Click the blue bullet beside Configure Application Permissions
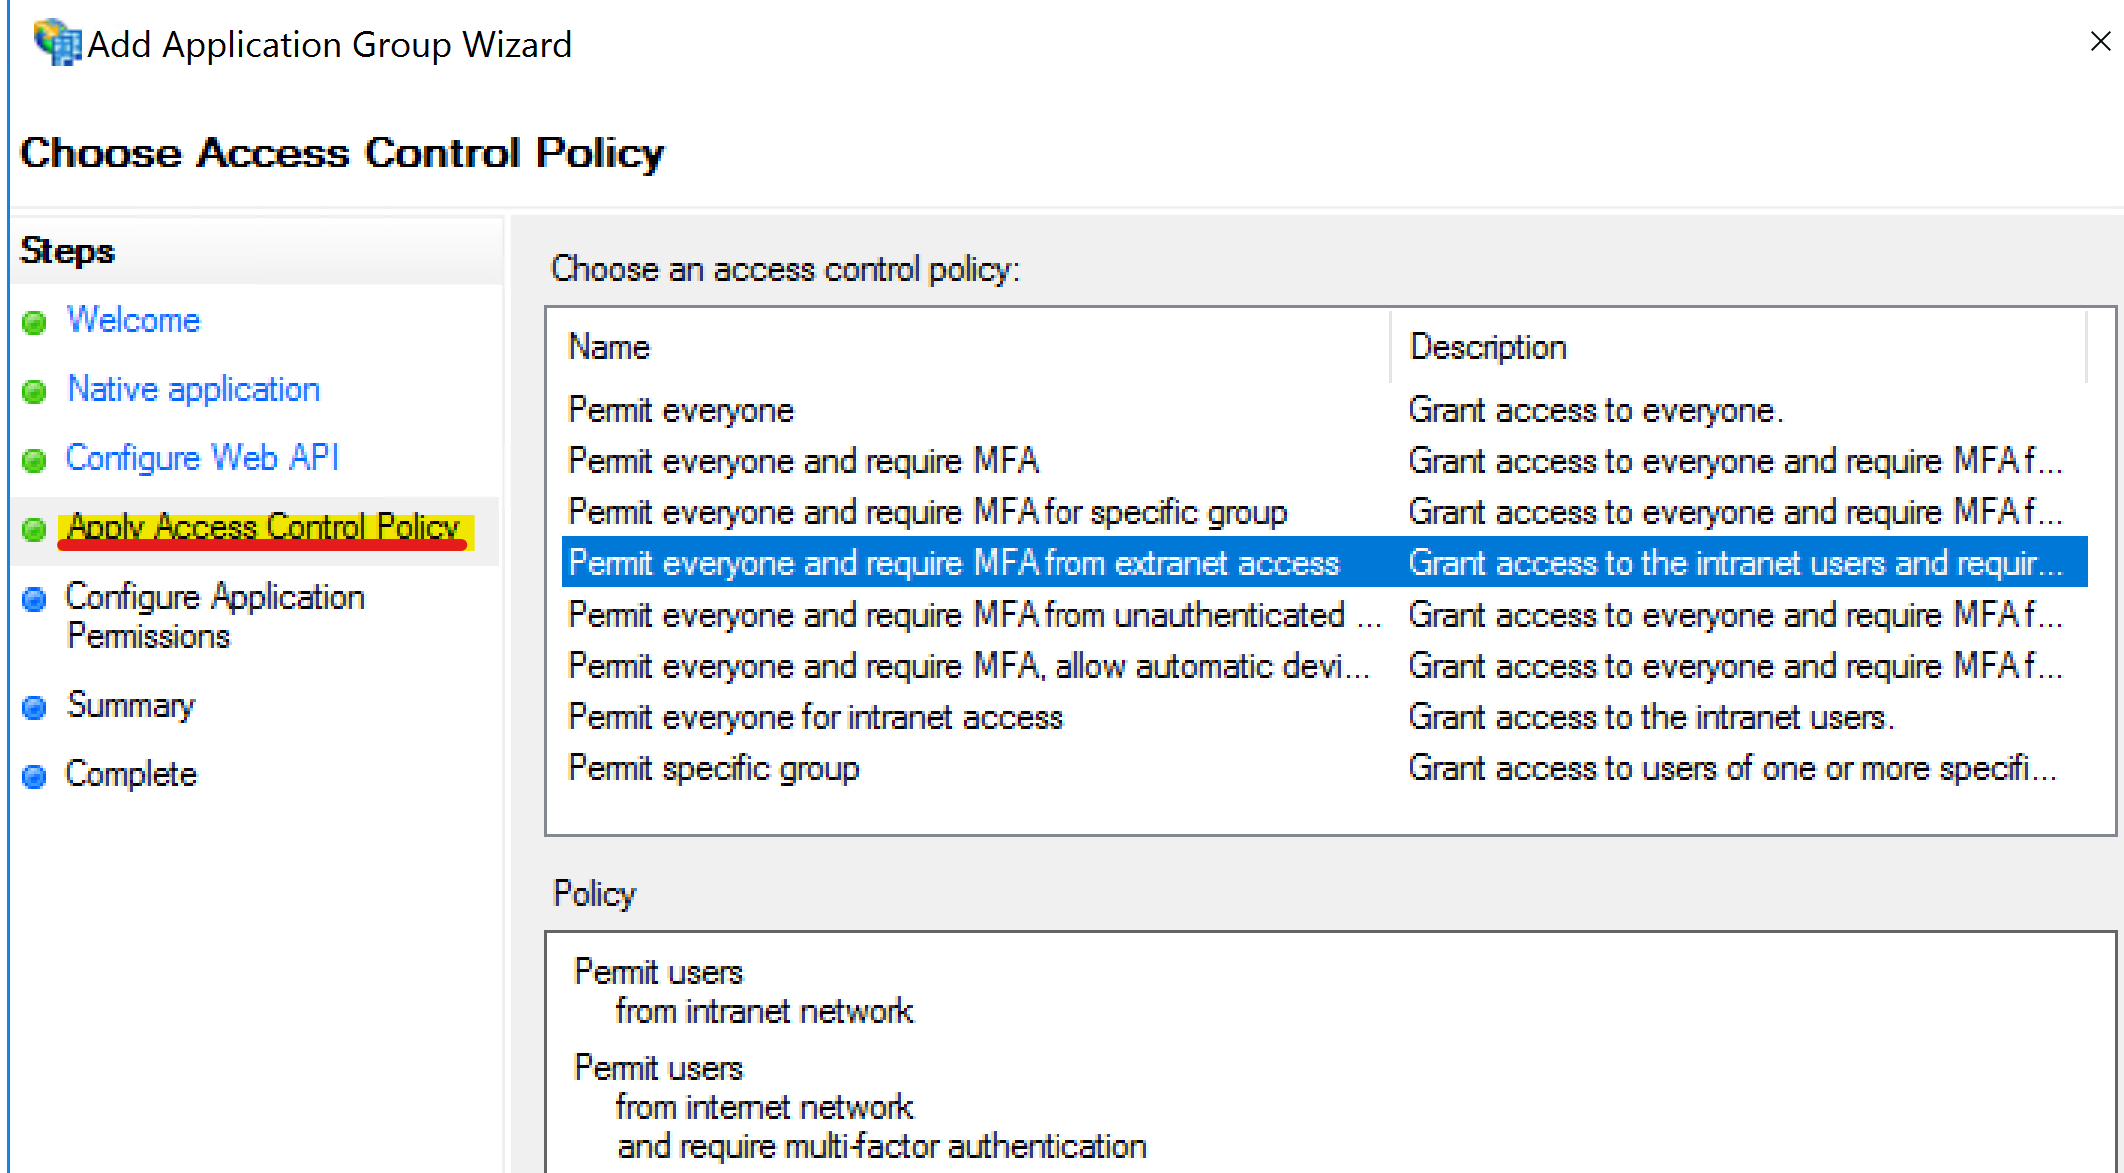The height and width of the screenshot is (1173, 2124). coord(34,599)
